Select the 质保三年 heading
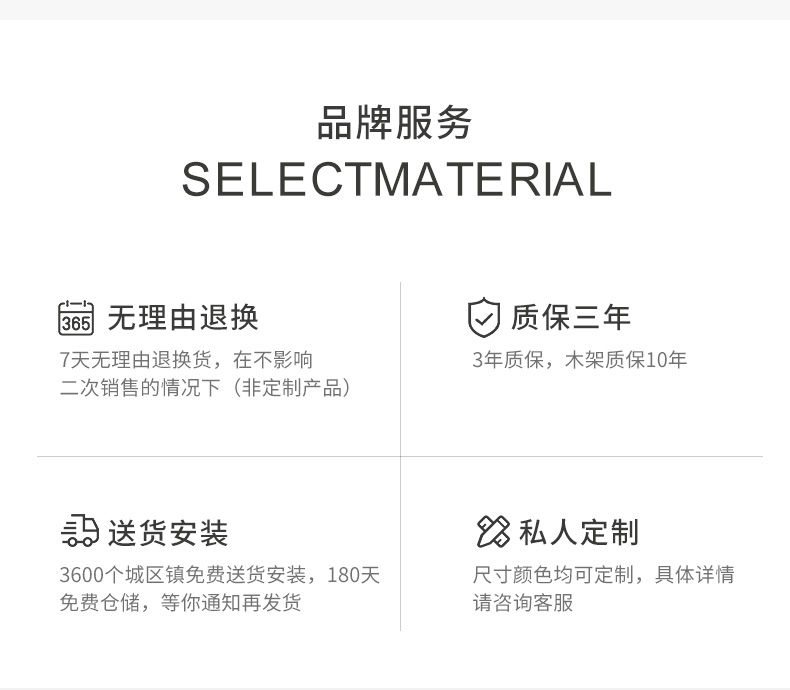Screen dimensions: 790x690 coord(571,317)
